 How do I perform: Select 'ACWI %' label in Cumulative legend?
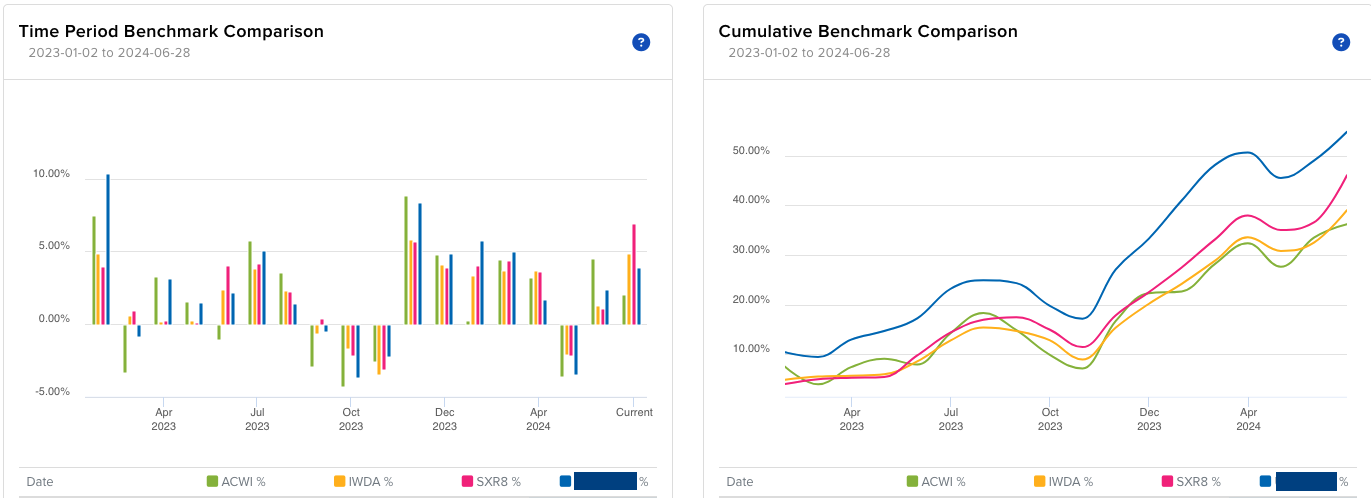tap(944, 482)
